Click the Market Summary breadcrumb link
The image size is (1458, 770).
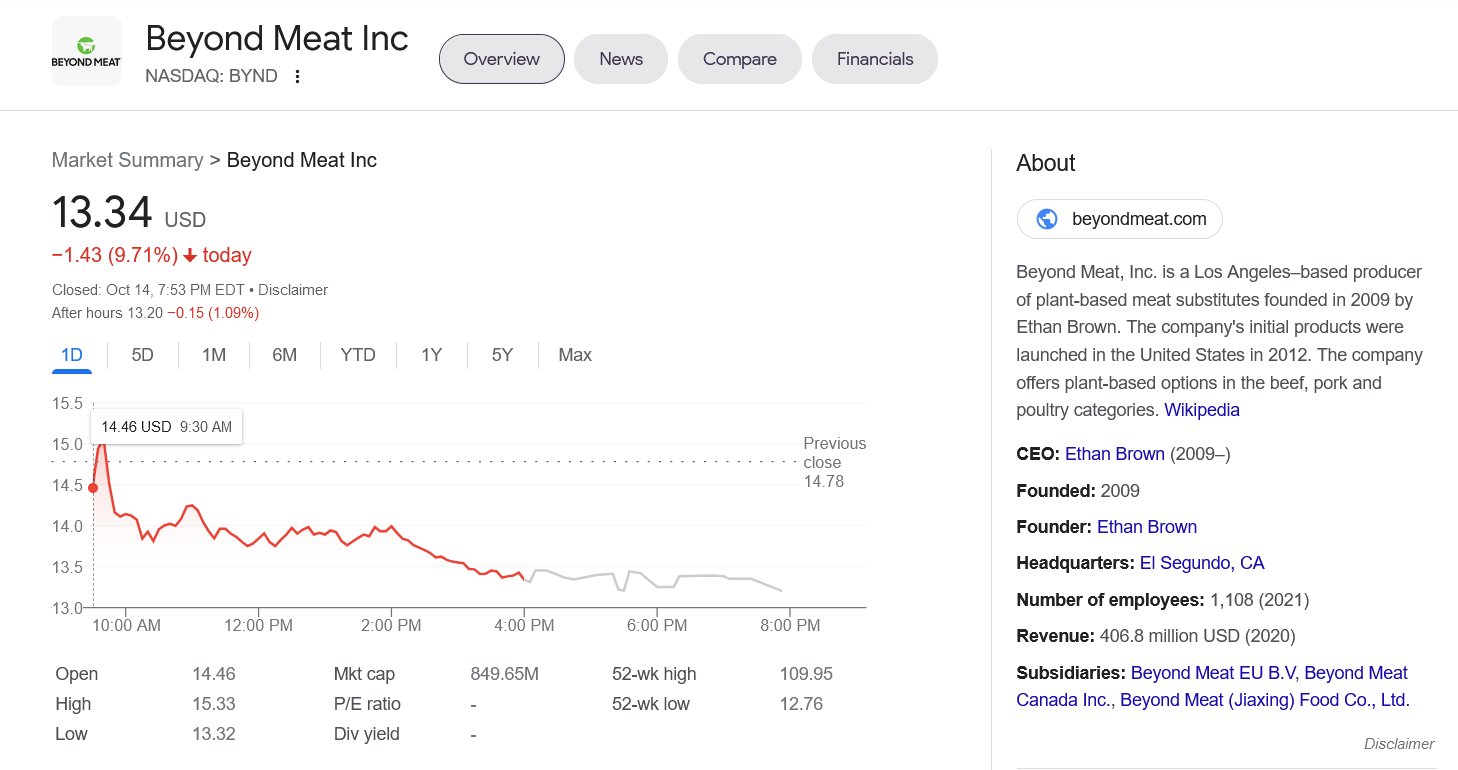pos(127,160)
